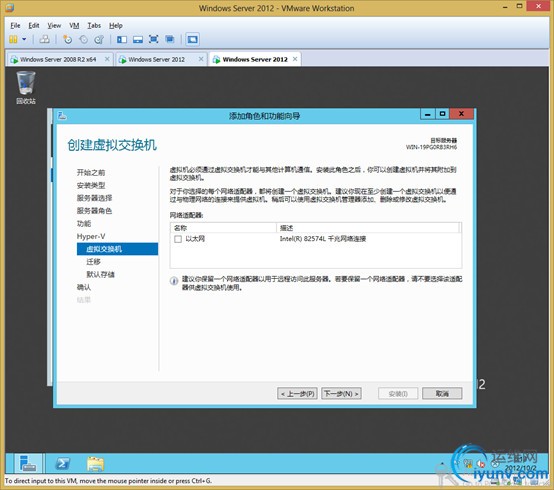Open the snapshot manager icon

(99, 39)
